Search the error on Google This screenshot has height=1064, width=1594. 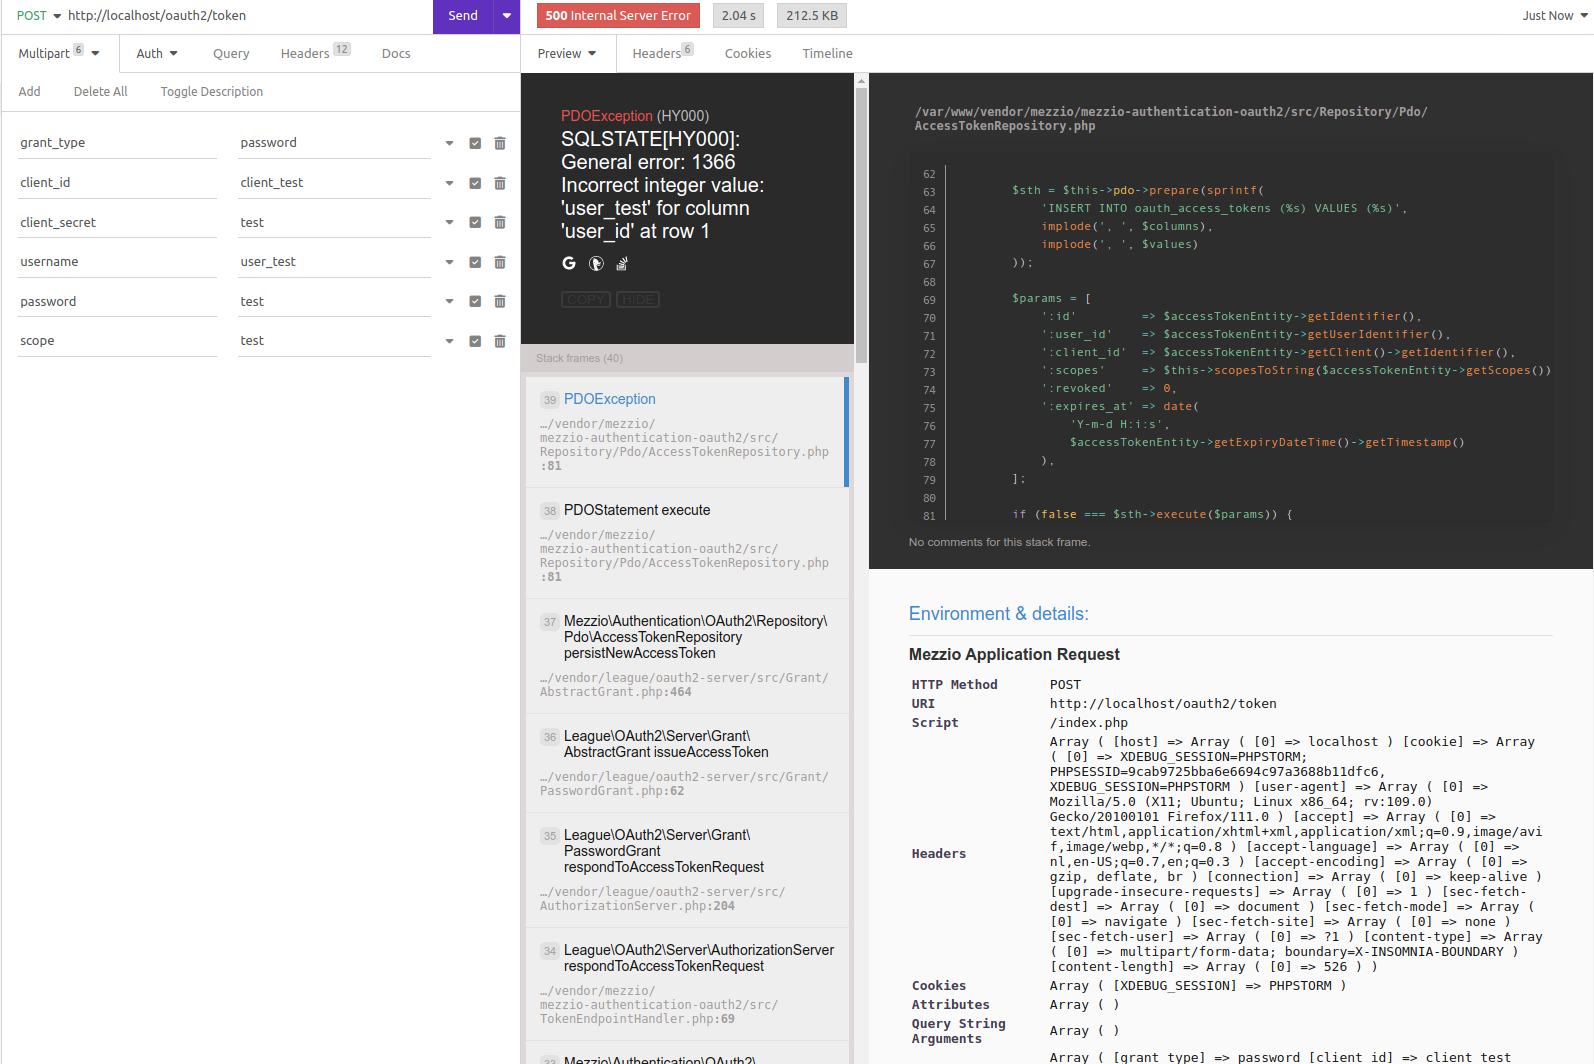pos(569,263)
